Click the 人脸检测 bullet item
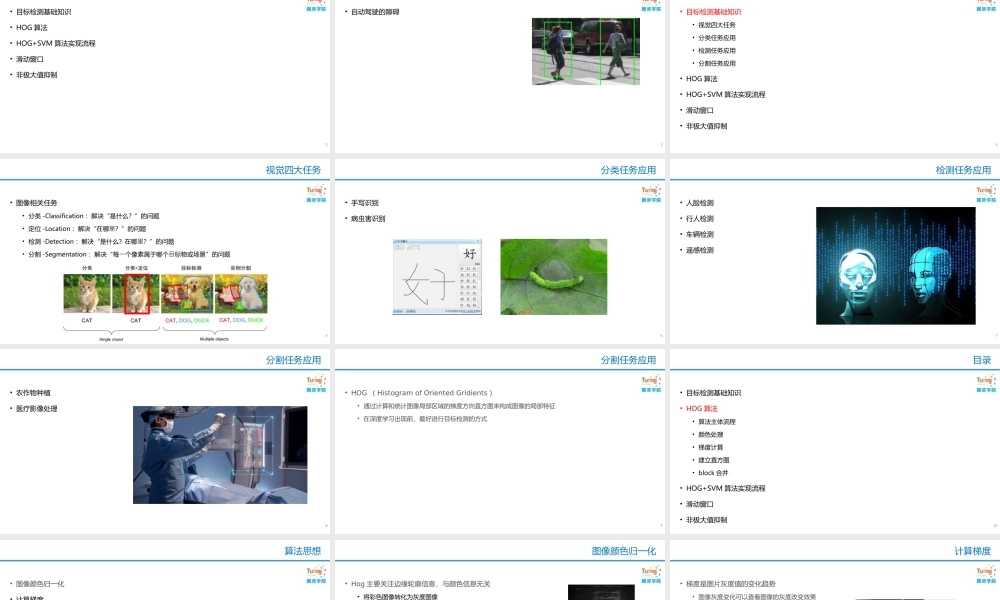1000x600 pixels. pyautogui.click(x=697, y=203)
